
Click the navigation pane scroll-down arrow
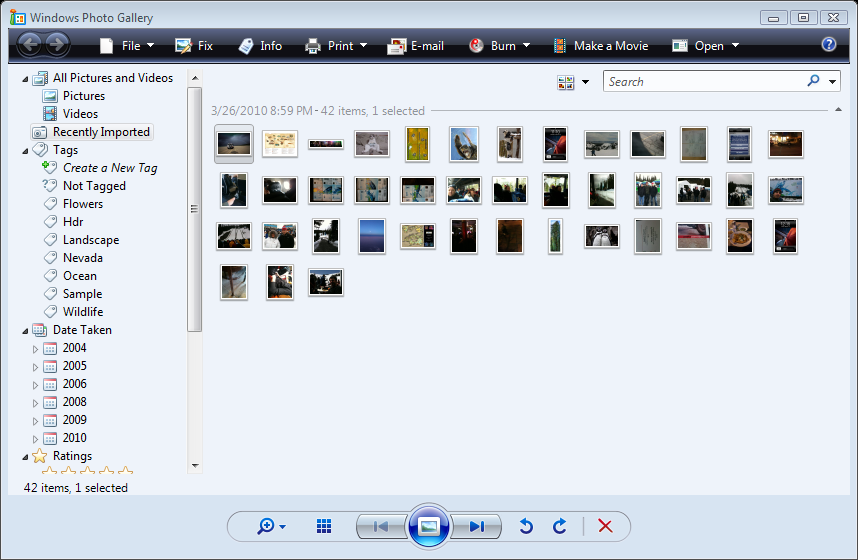[195, 466]
